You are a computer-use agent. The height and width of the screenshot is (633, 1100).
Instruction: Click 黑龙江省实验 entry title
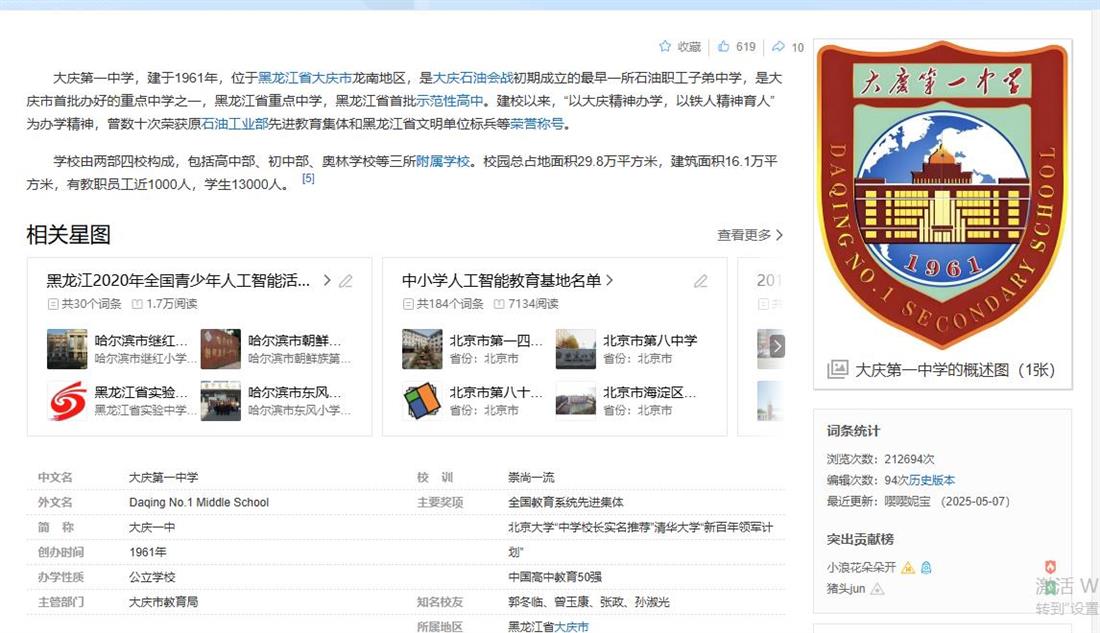coord(141,392)
